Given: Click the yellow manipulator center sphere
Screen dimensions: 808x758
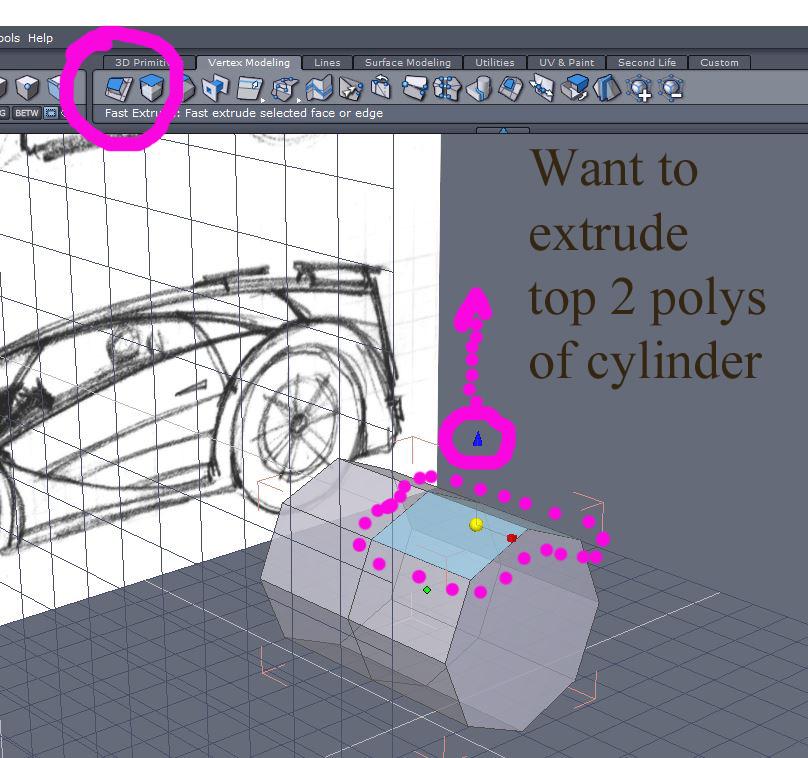Looking at the screenshot, I should click(476, 525).
